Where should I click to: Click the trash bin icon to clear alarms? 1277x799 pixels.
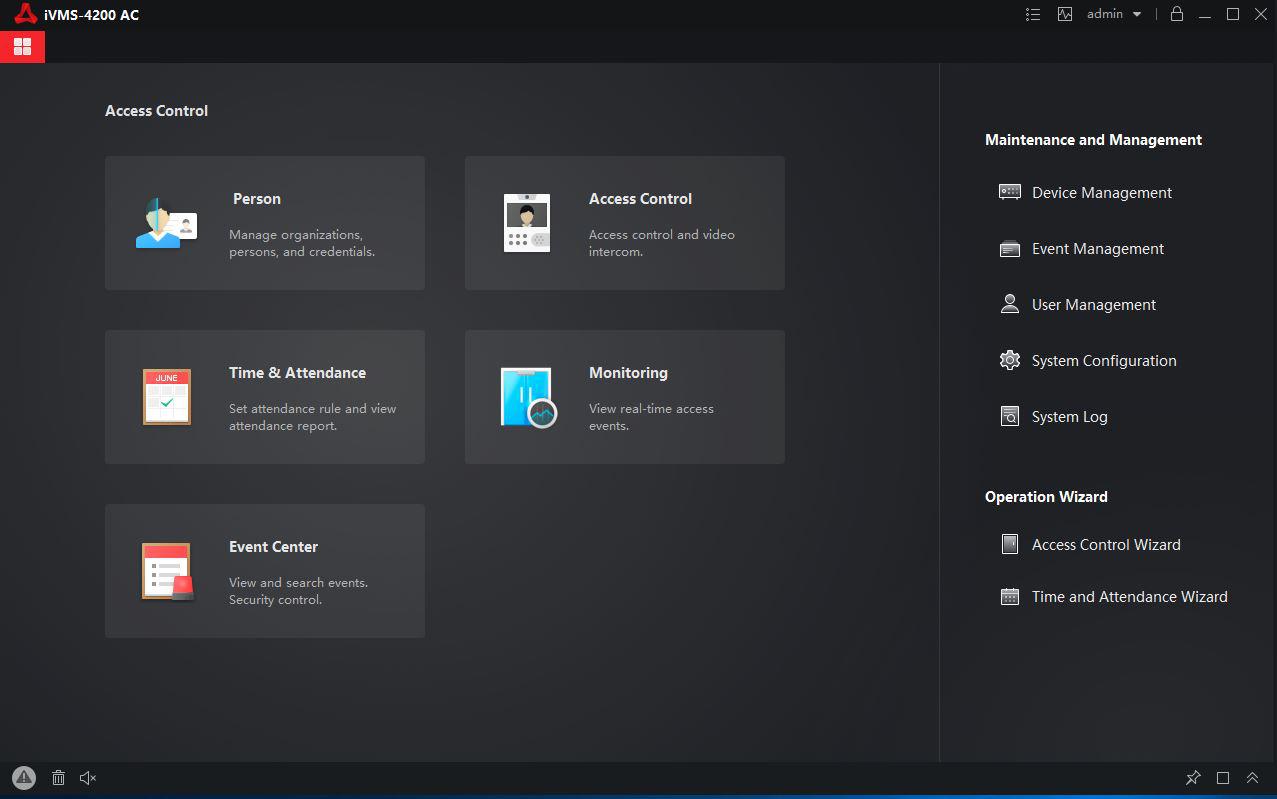58,778
